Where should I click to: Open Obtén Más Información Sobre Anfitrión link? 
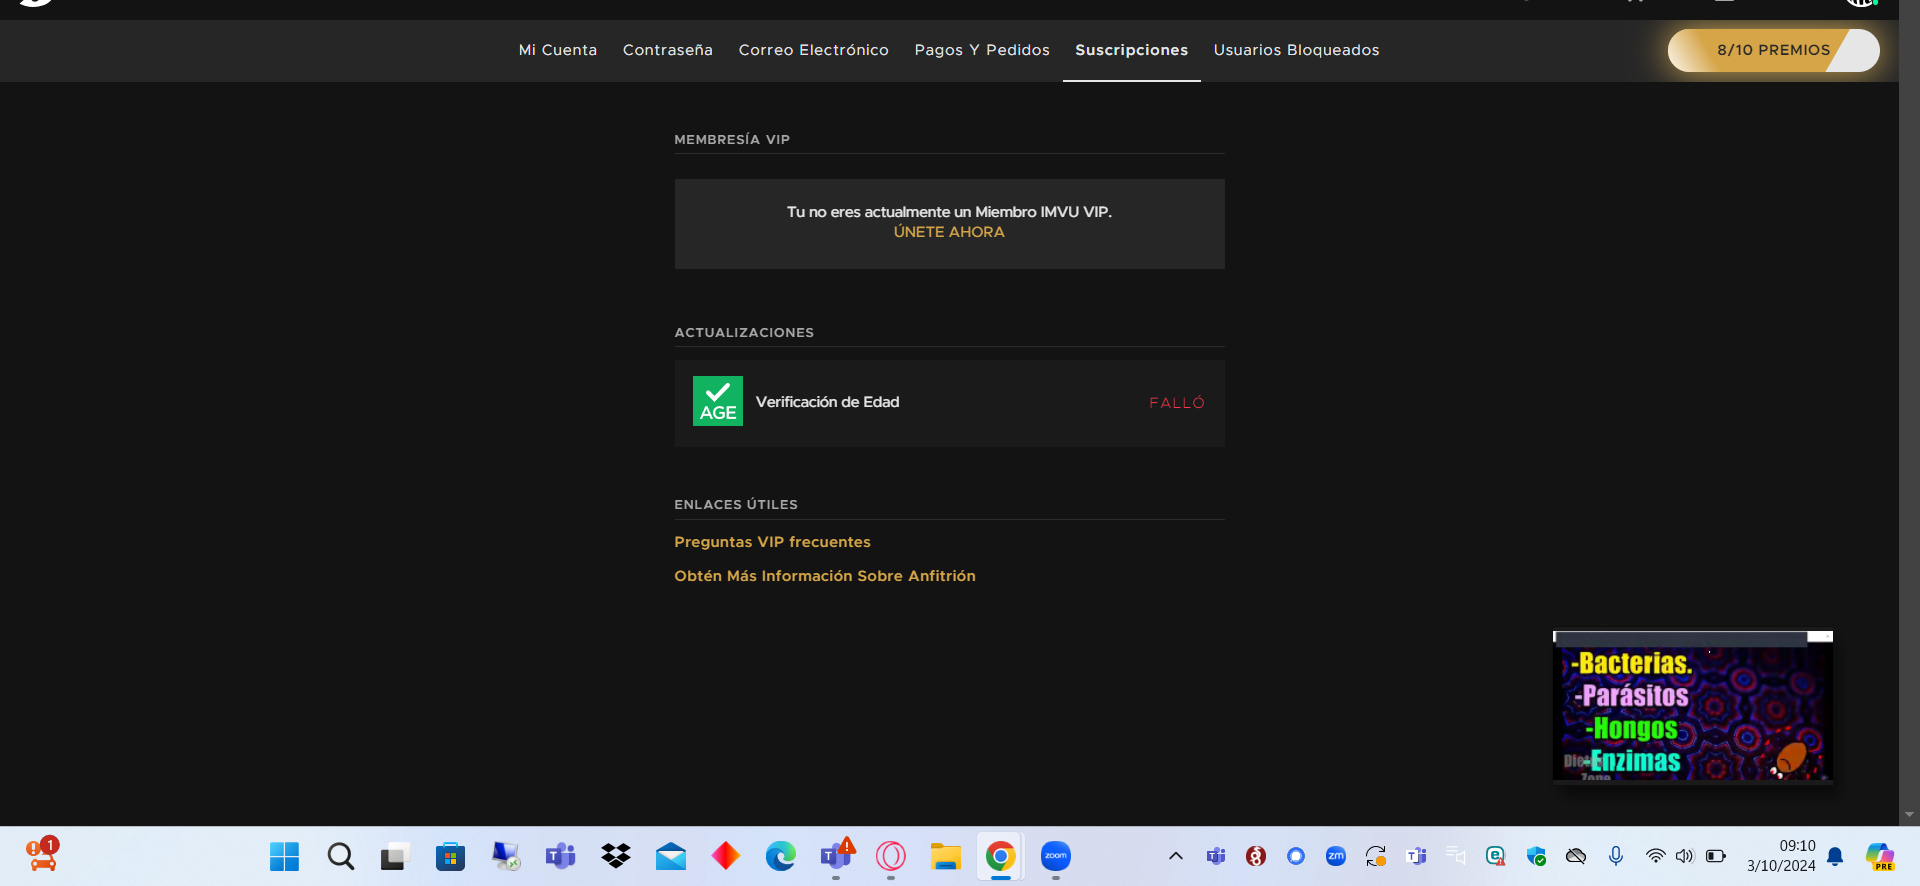coord(825,576)
